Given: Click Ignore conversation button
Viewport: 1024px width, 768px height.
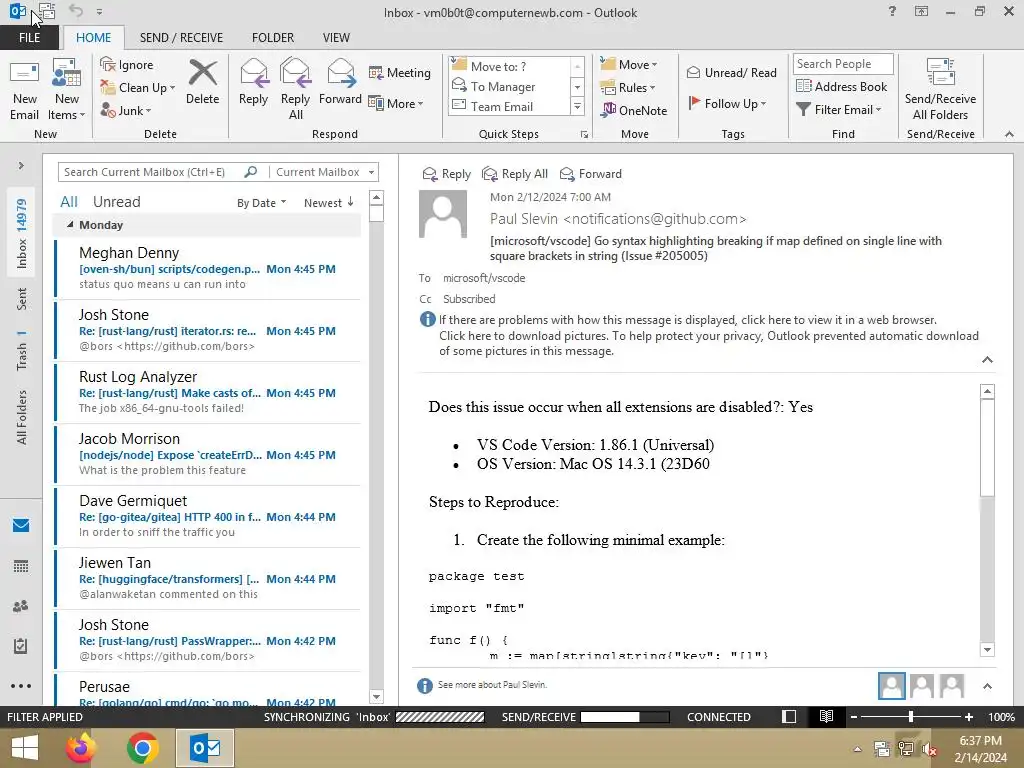Looking at the screenshot, I should pos(127,65).
